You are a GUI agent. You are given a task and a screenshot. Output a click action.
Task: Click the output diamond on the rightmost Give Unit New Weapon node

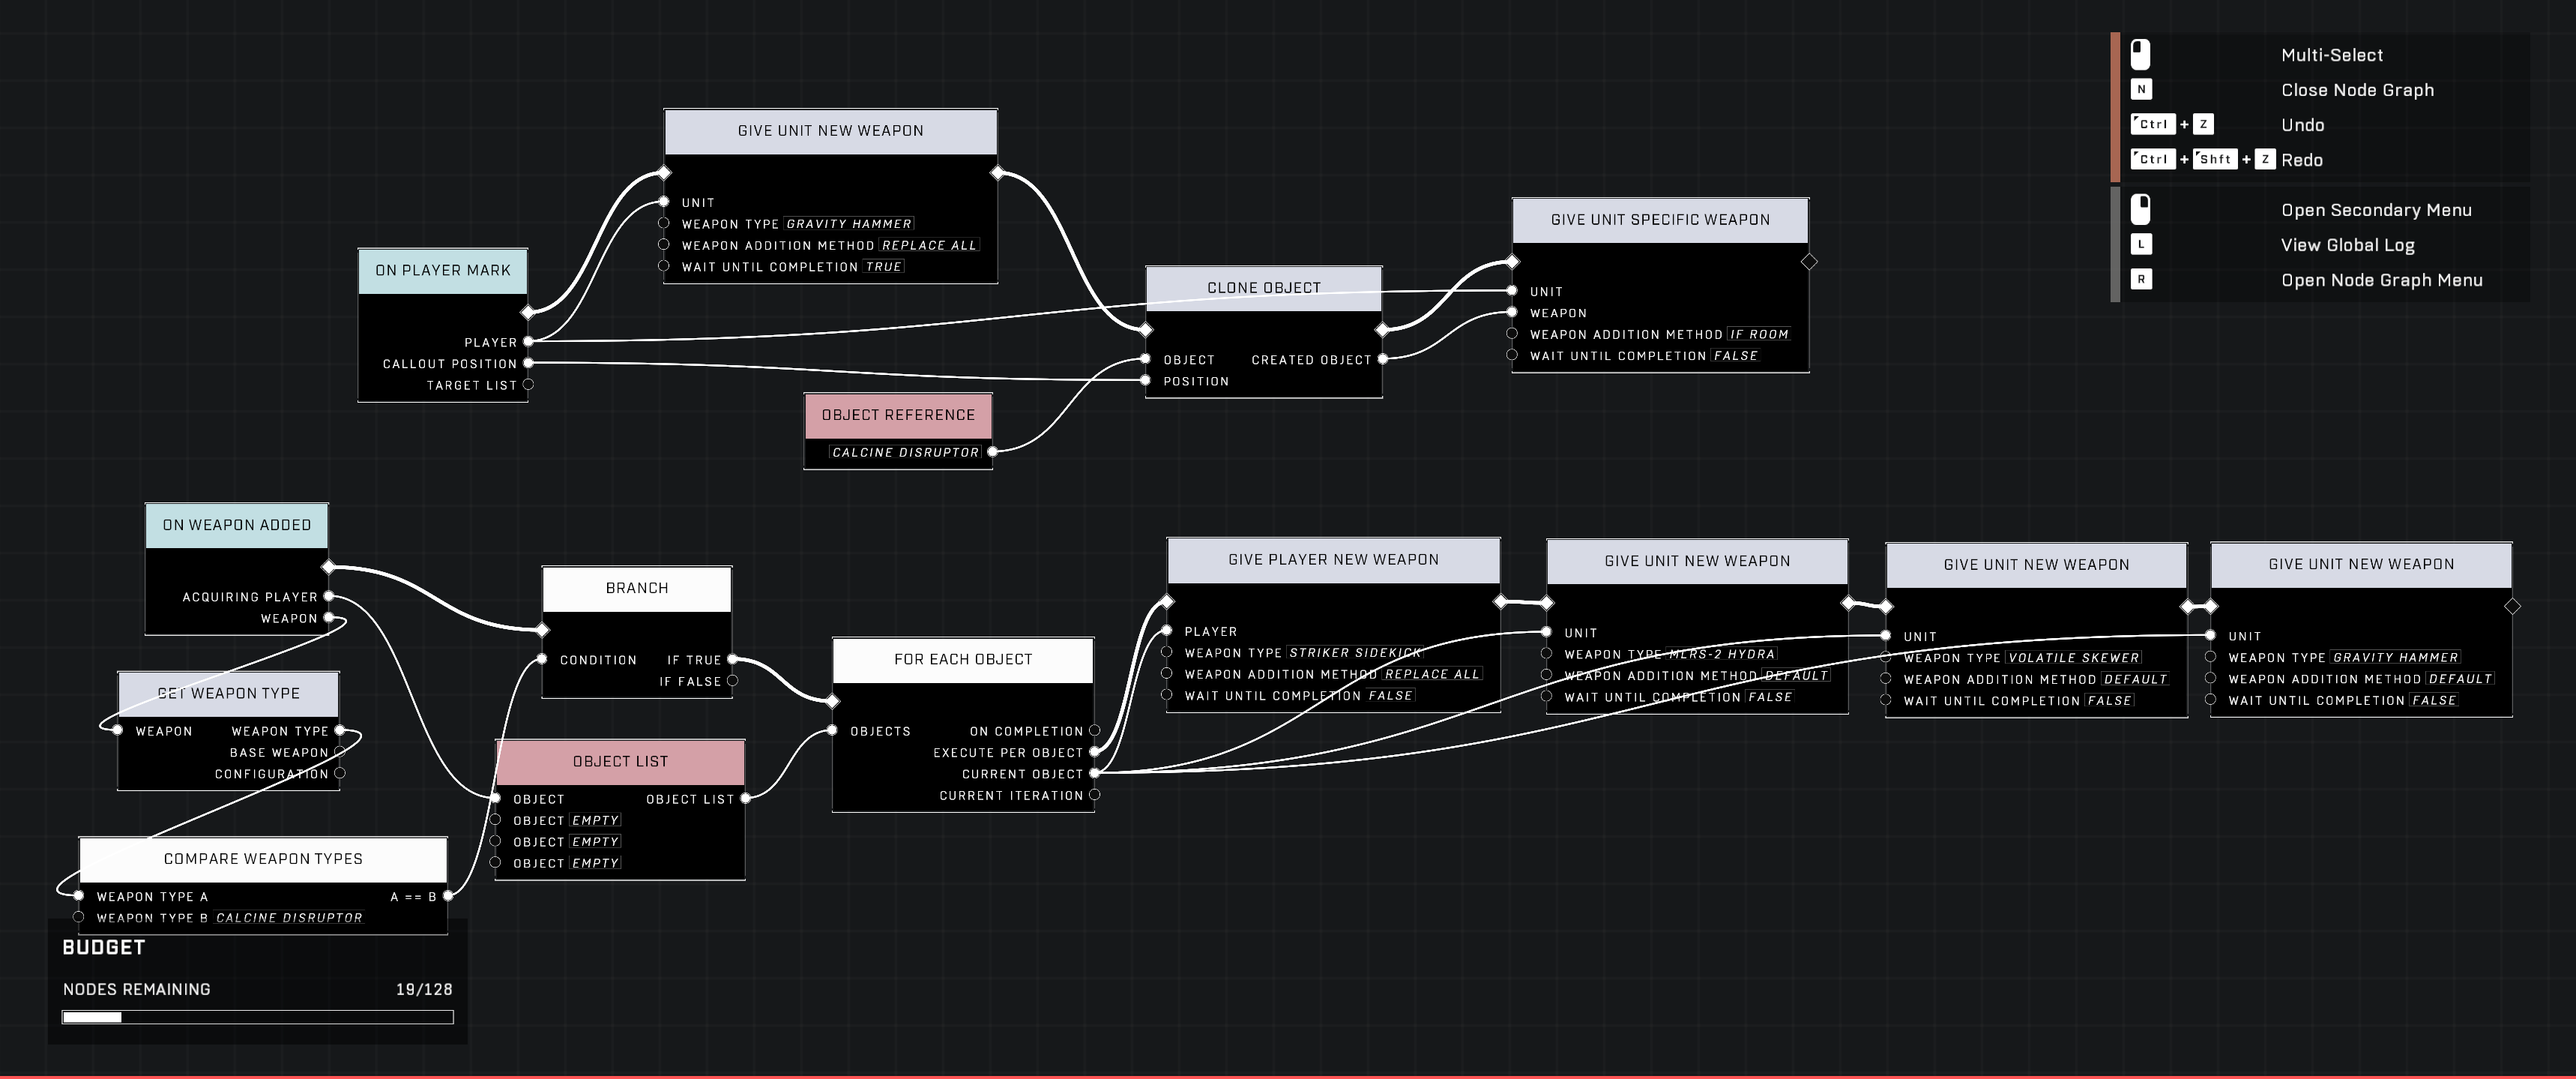2512,606
